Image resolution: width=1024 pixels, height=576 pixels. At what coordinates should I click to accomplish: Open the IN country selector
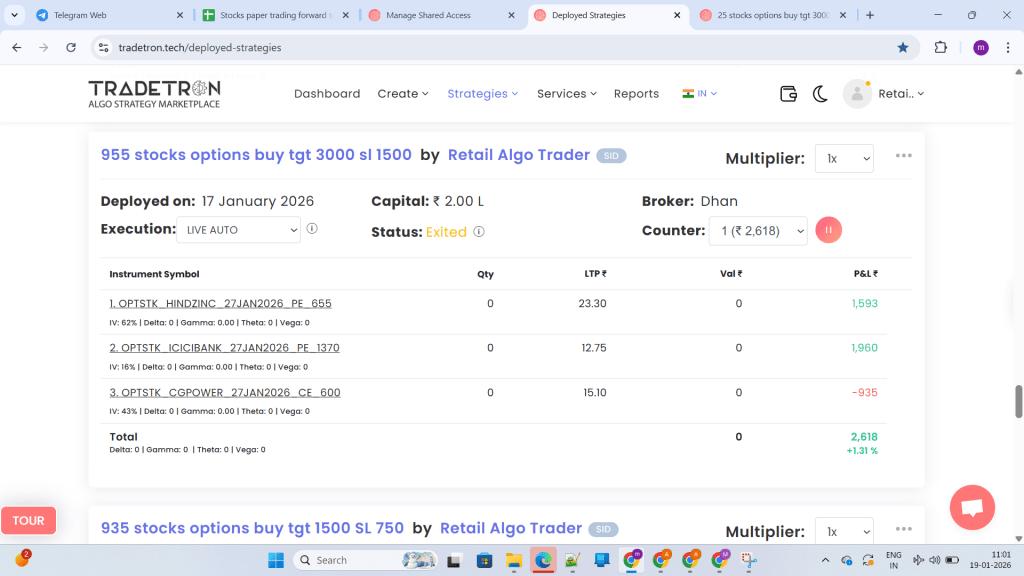point(700,94)
